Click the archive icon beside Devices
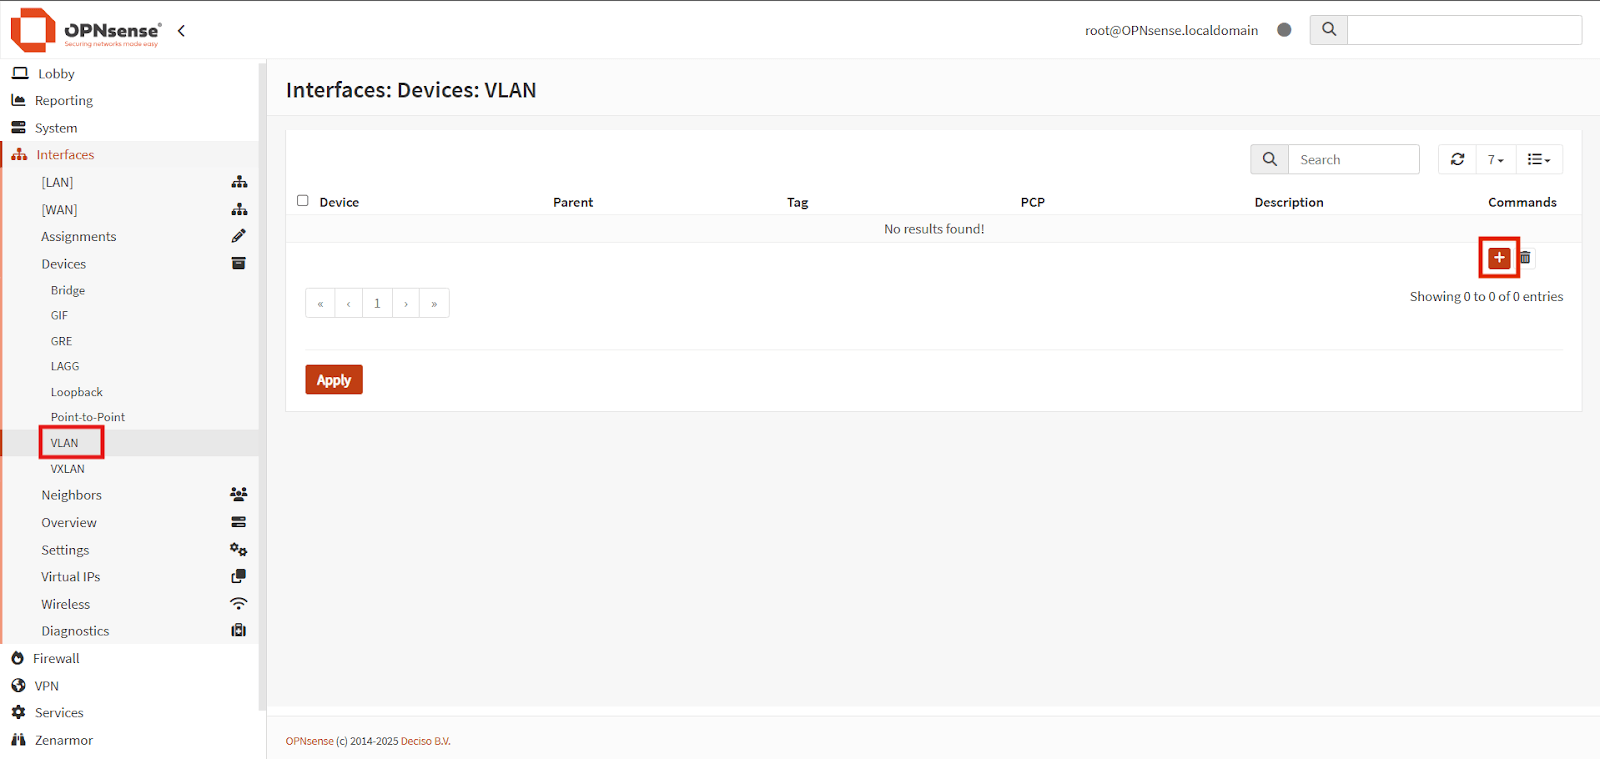This screenshot has width=1600, height=759. (x=238, y=263)
